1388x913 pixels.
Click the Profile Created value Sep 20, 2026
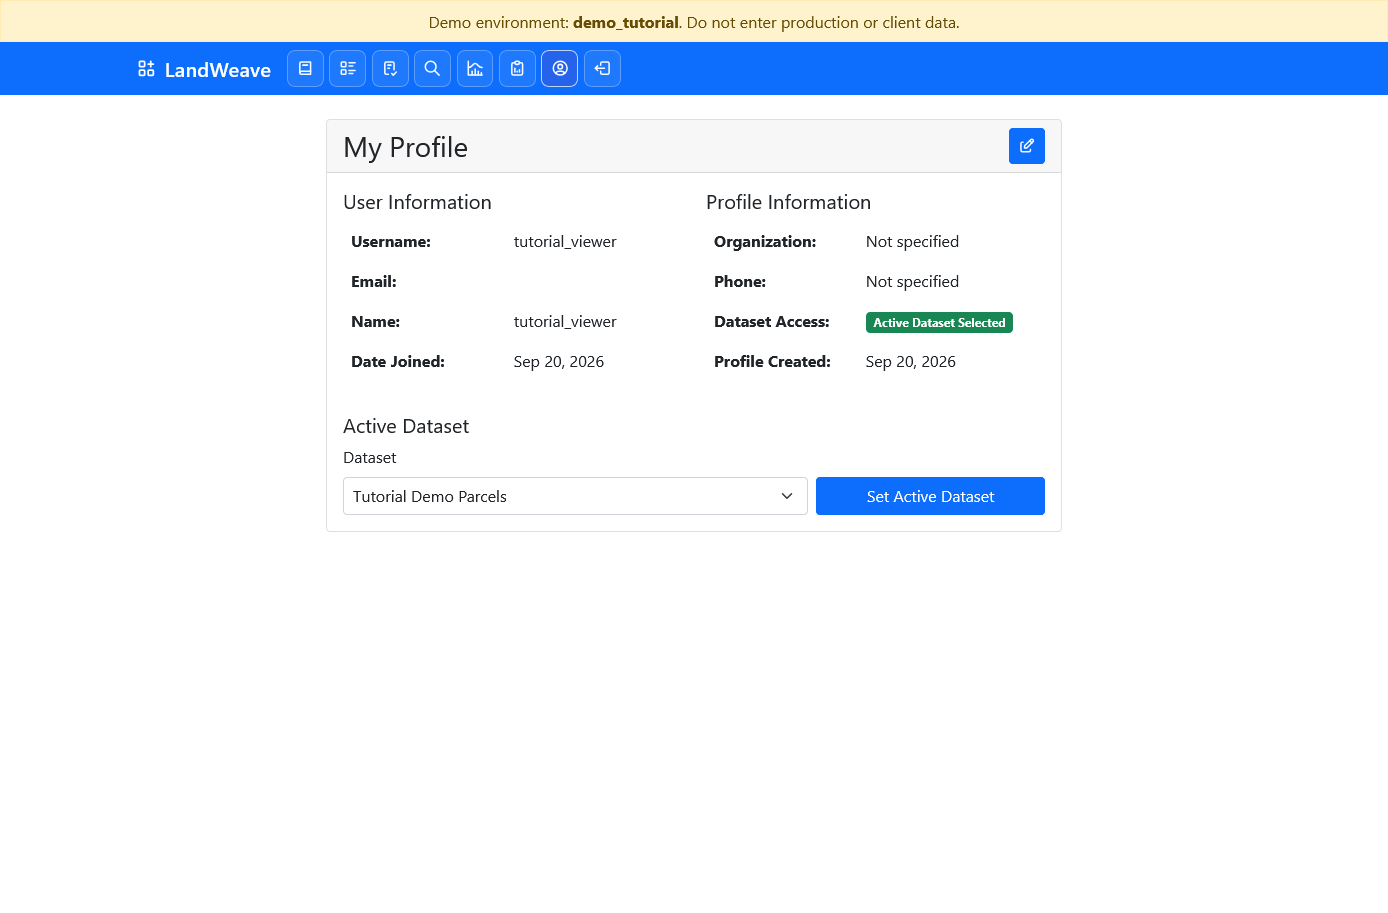911,362
